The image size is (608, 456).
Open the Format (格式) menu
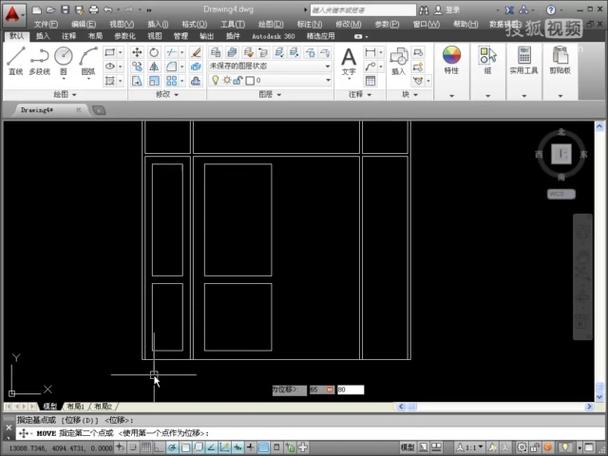tap(194, 24)
